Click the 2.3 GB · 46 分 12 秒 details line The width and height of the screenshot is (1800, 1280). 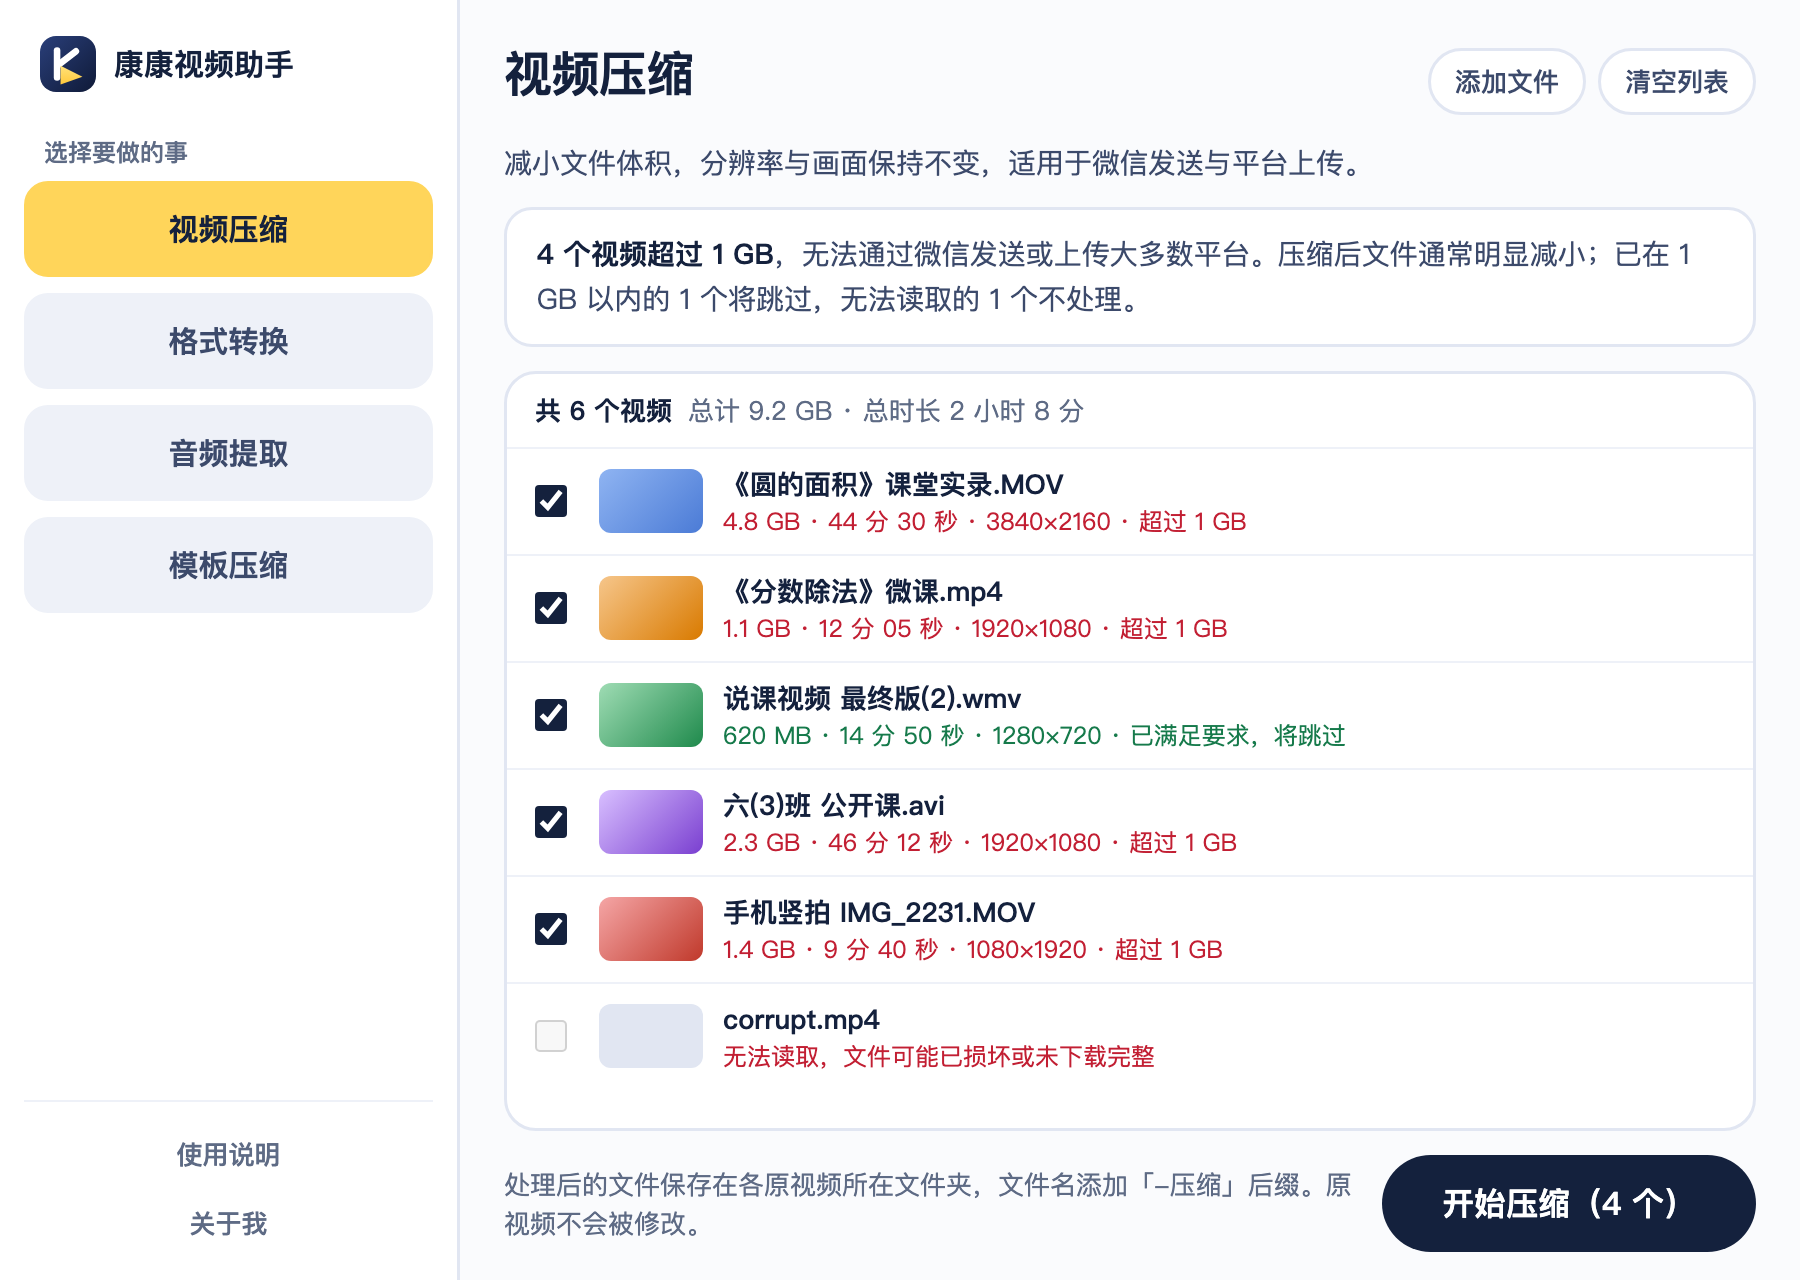point(980,843)
